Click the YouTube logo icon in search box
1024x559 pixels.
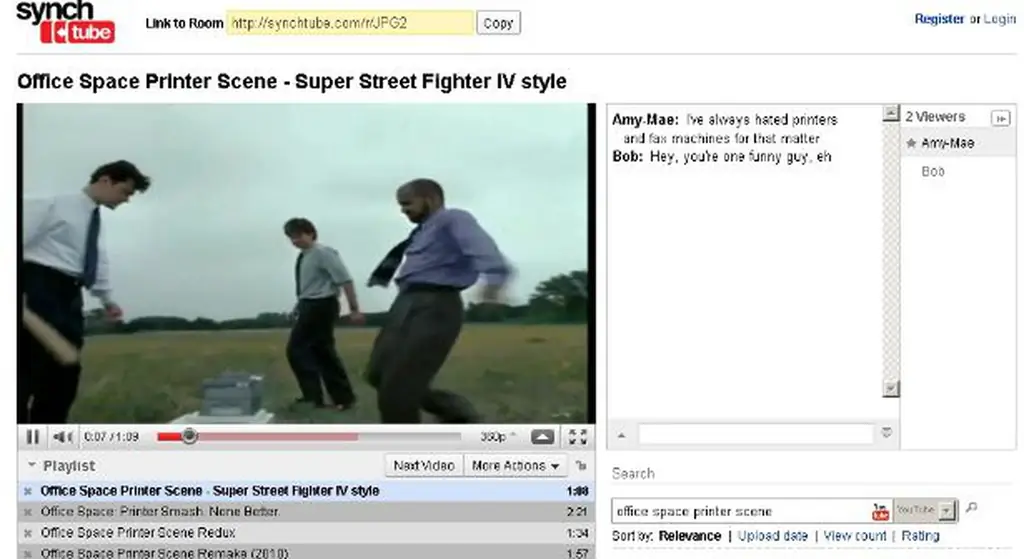click(880, 511)
